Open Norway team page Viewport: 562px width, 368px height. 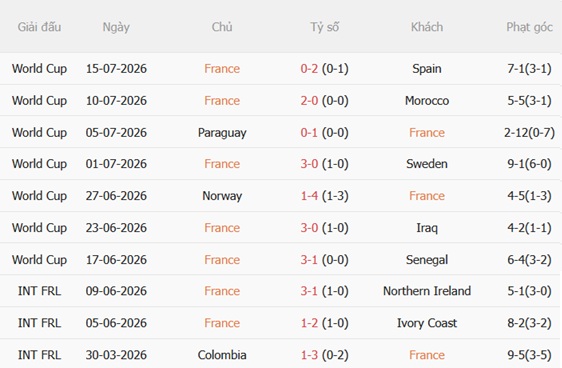tap(222, 196)
